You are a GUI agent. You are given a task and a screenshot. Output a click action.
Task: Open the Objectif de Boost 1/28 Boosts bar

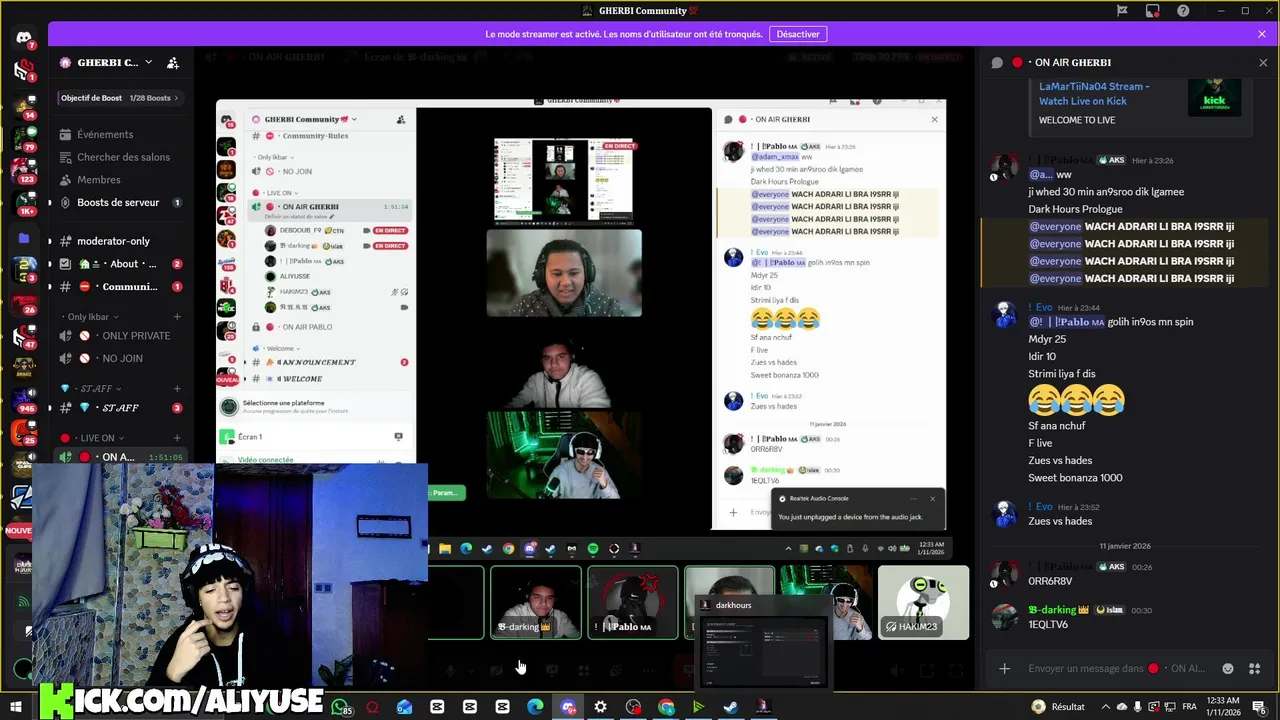[x=121, y=98]
